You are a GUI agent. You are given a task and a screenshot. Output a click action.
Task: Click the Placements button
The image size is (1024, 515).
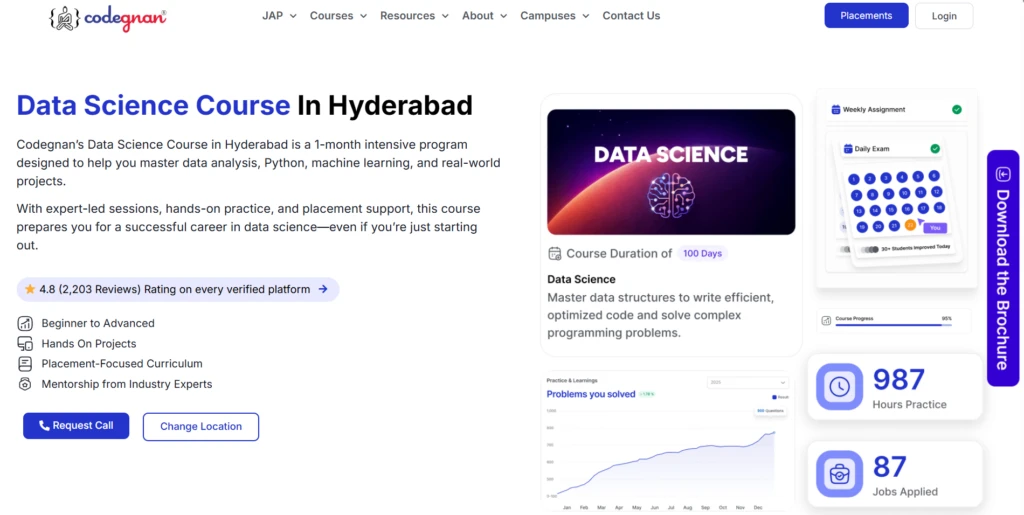click(866, 16)
